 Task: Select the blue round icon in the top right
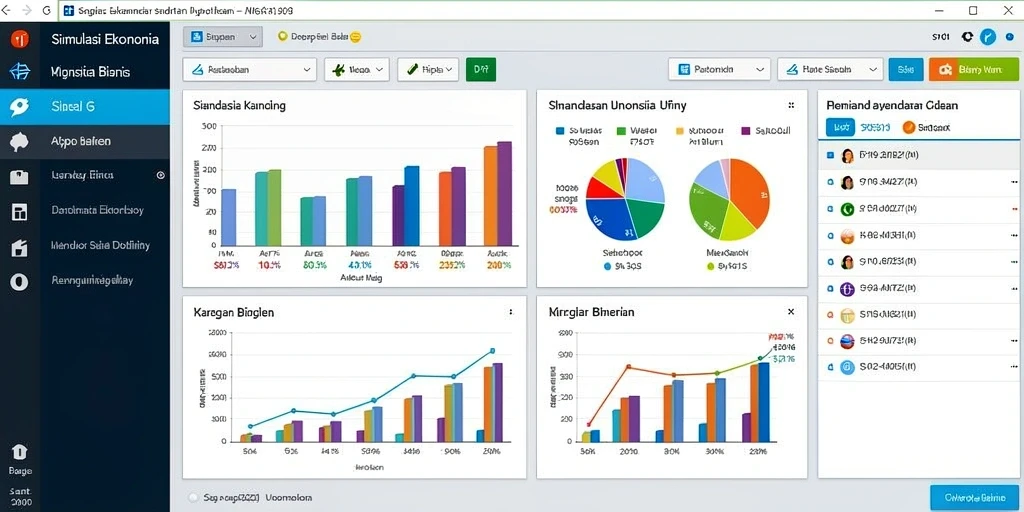point(988,37)
